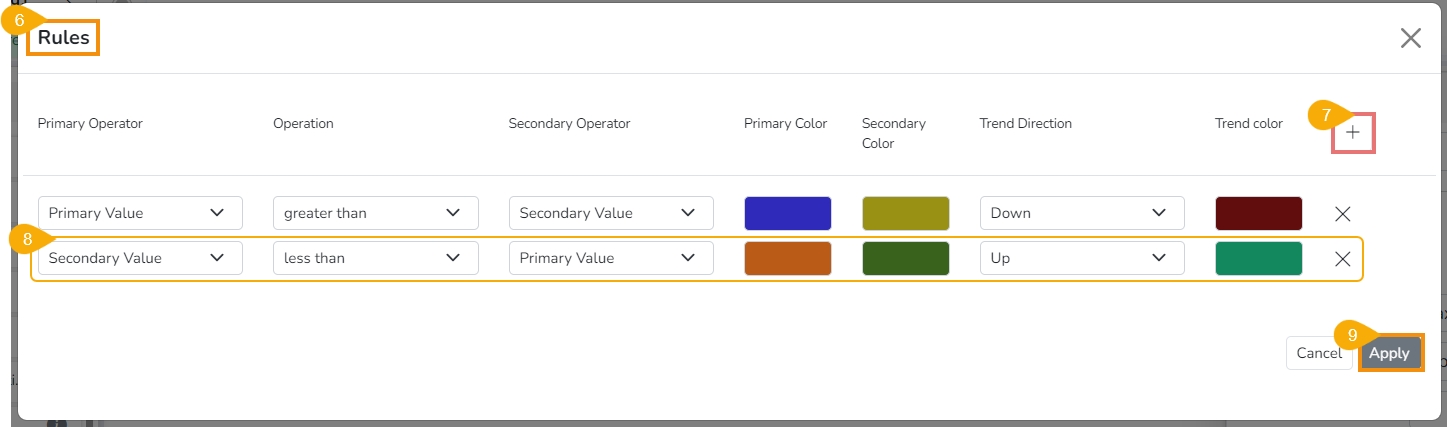Image resolution: width=1447 pixels, height=427 pixels.
Task: Open the olive Secondary Color swatch
Action: 905,213
